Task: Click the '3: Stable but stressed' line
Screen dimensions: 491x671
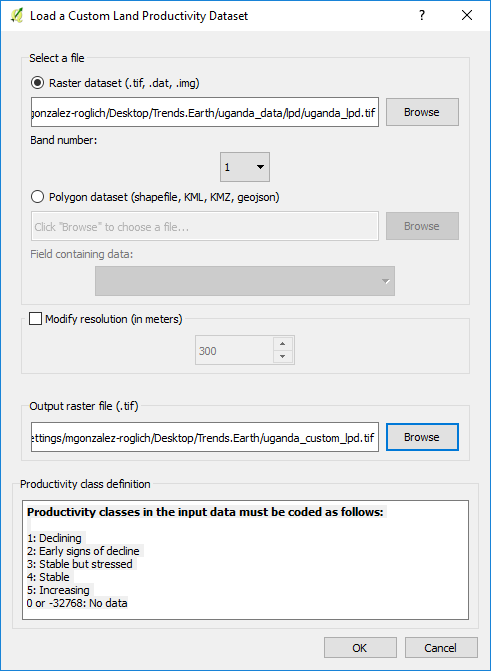Action: click(x=80, y=564)
